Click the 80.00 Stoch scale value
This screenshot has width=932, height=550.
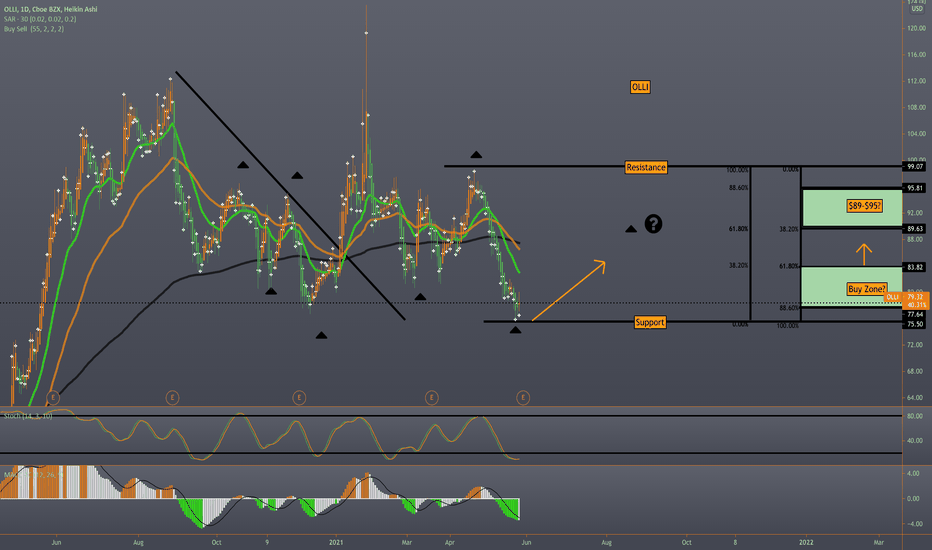[915, 416]
